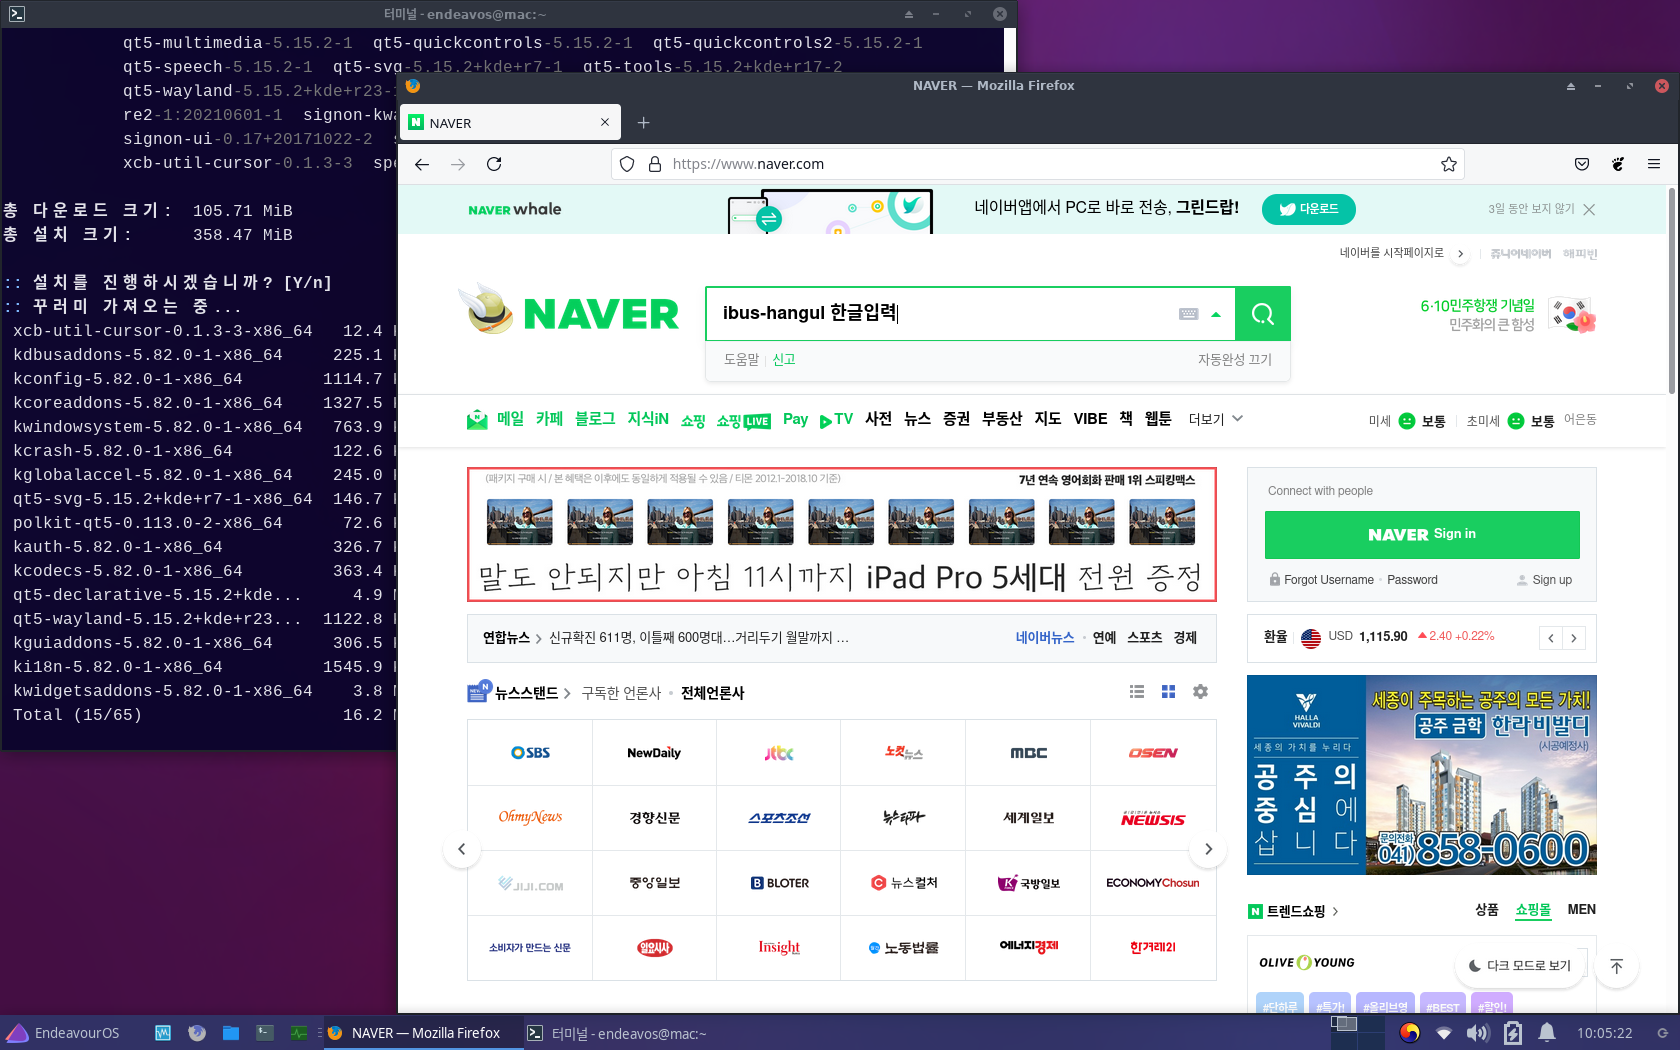Open the Firefox hamburger menu

click(1654, 164)
